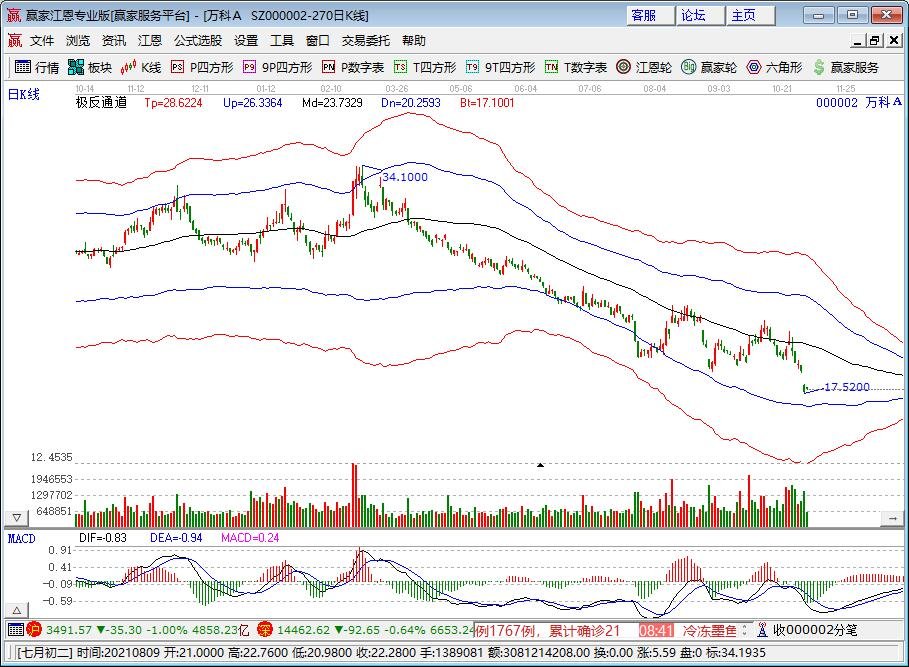Screen dimensions: 909x667
Task: Open the 交易委托 menu
Action: pyautogui.click(x=365, y=41)
